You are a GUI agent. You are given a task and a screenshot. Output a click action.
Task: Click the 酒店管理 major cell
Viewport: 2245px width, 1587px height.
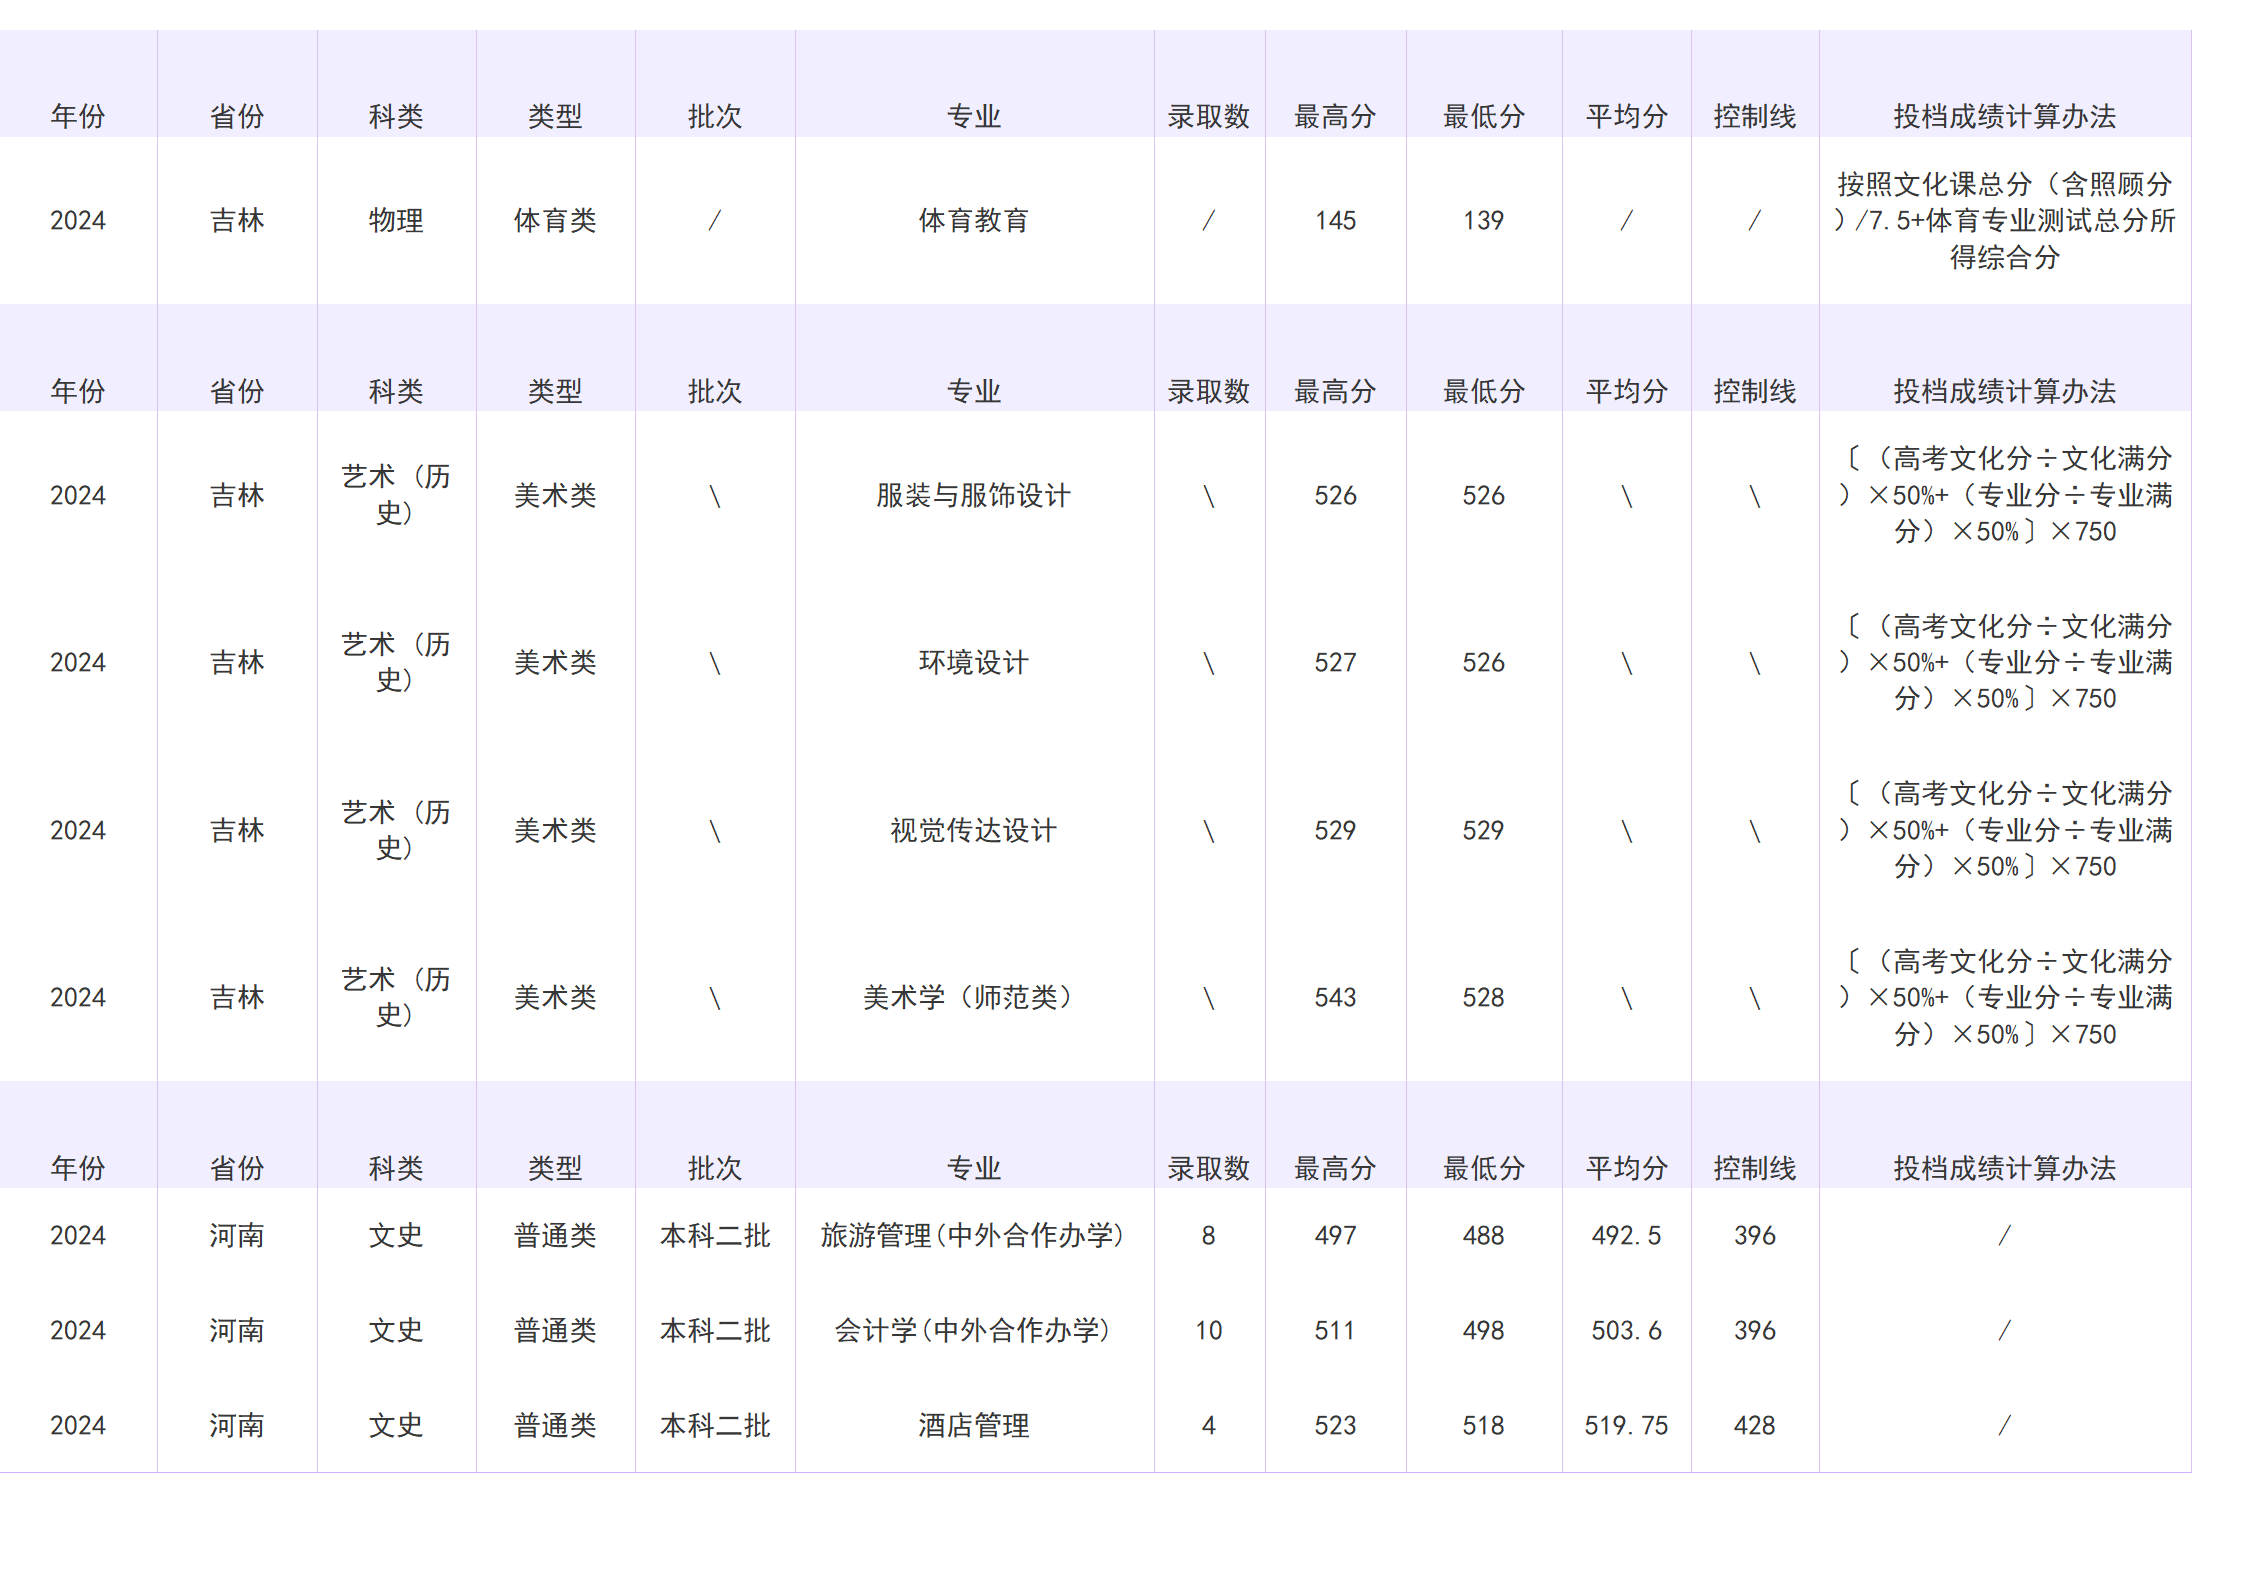(x=975, y=1425)
